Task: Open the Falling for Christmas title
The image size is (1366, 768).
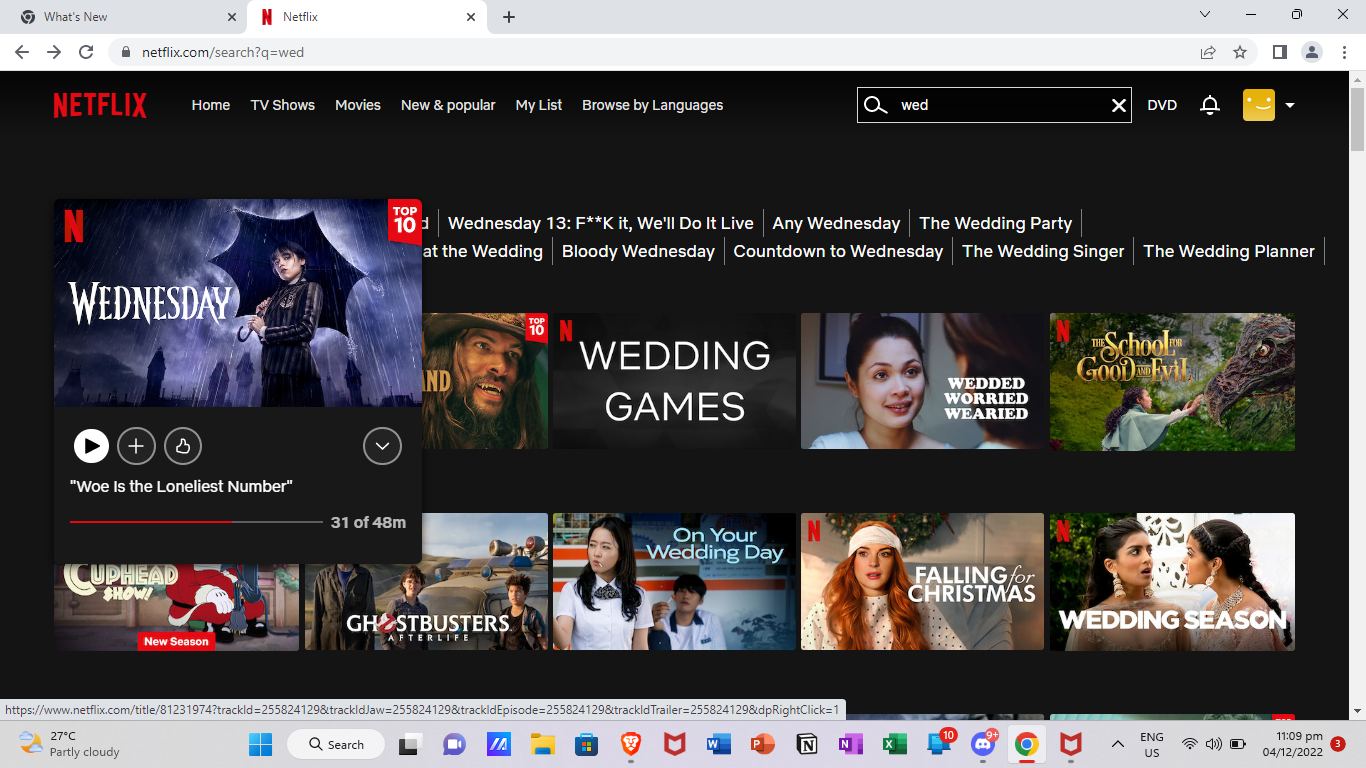Action: pyautogui.click(x=923, y=582)
